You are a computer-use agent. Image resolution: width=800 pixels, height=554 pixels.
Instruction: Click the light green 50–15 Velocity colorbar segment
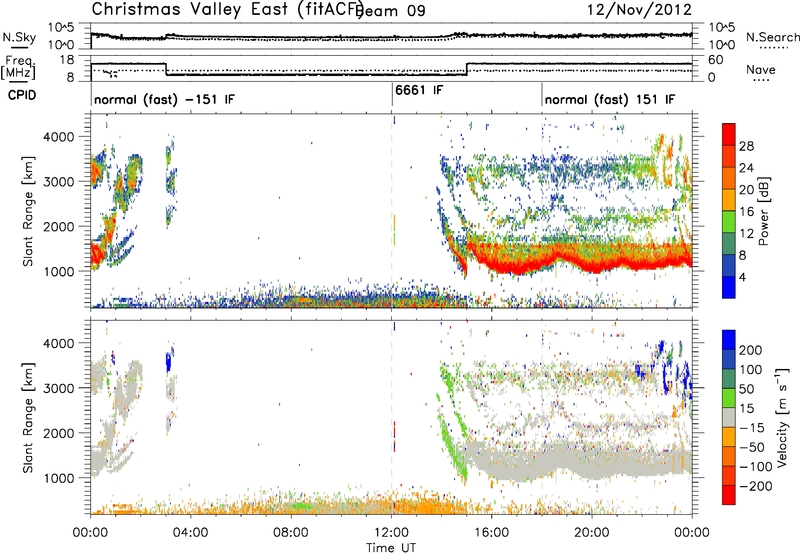729,398
